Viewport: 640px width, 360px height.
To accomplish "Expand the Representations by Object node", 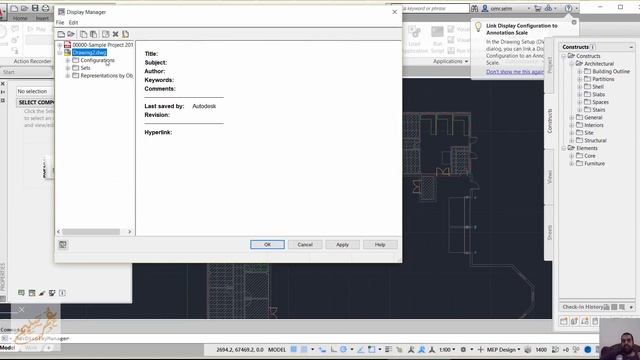I will tap(68, 76).
